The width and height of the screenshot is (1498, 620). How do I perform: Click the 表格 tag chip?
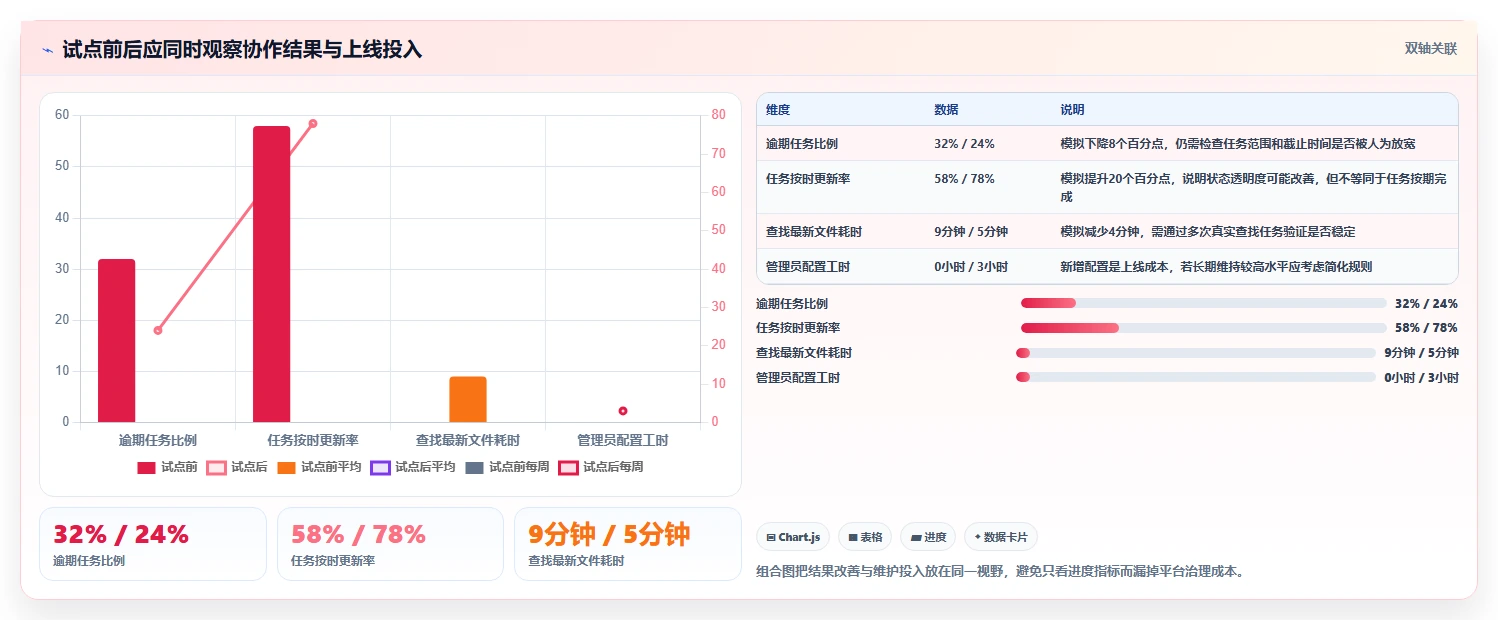point(865,537)
